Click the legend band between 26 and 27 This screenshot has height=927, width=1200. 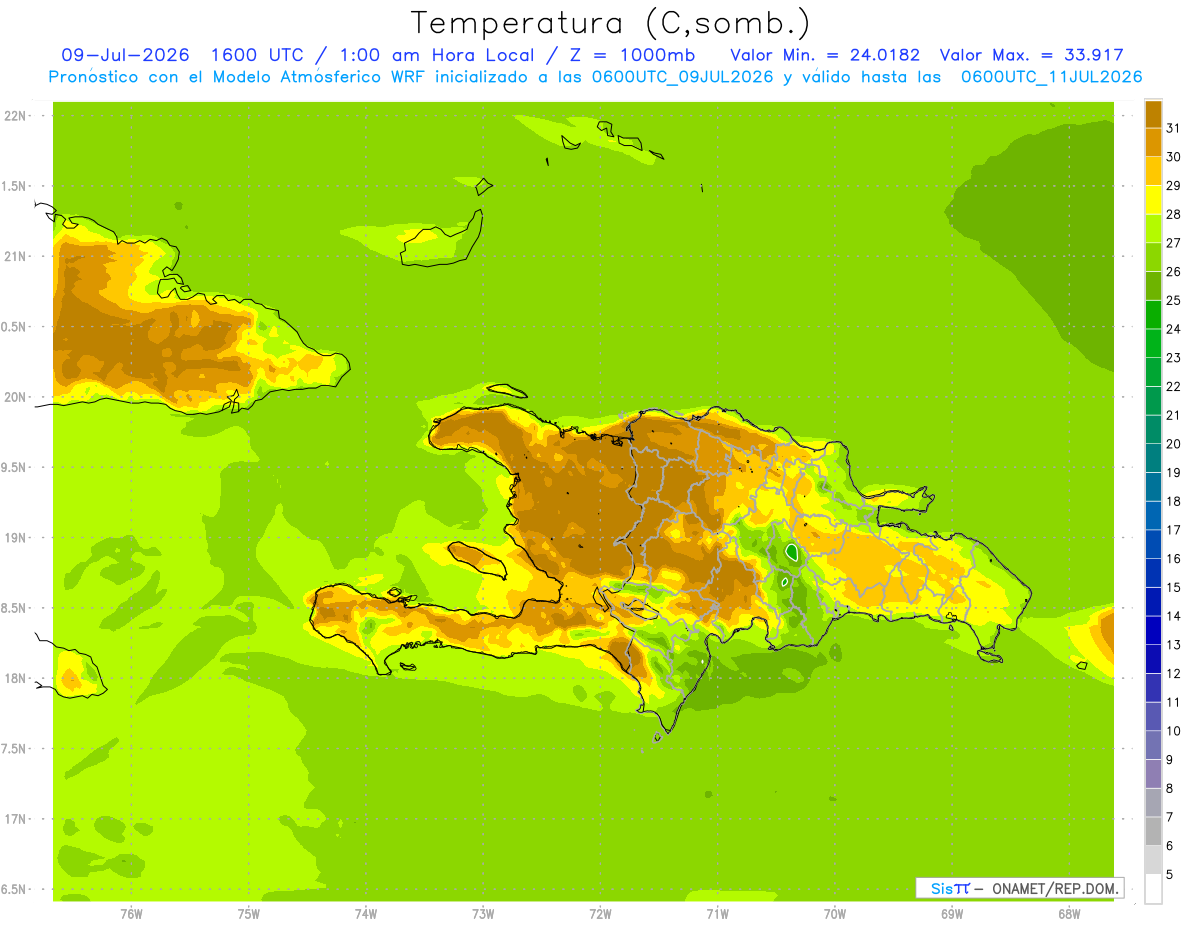(1153, 258)
